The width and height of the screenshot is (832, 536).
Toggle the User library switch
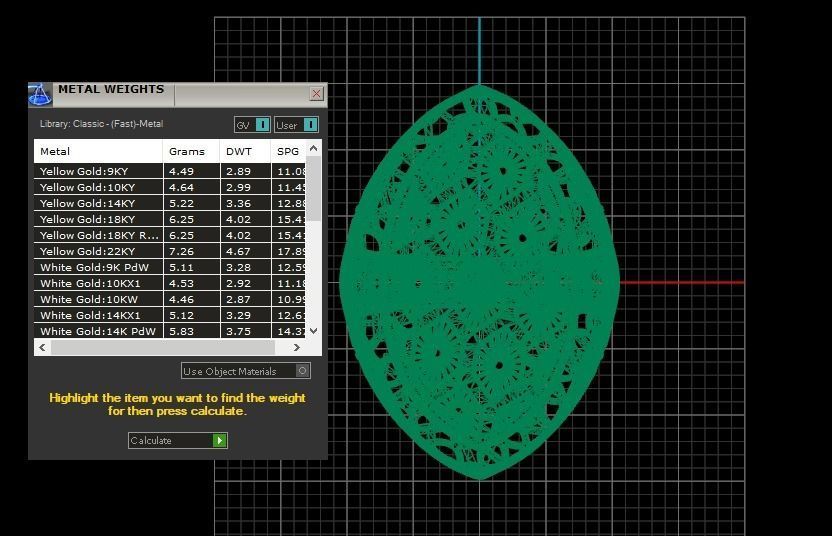[296, 125]
